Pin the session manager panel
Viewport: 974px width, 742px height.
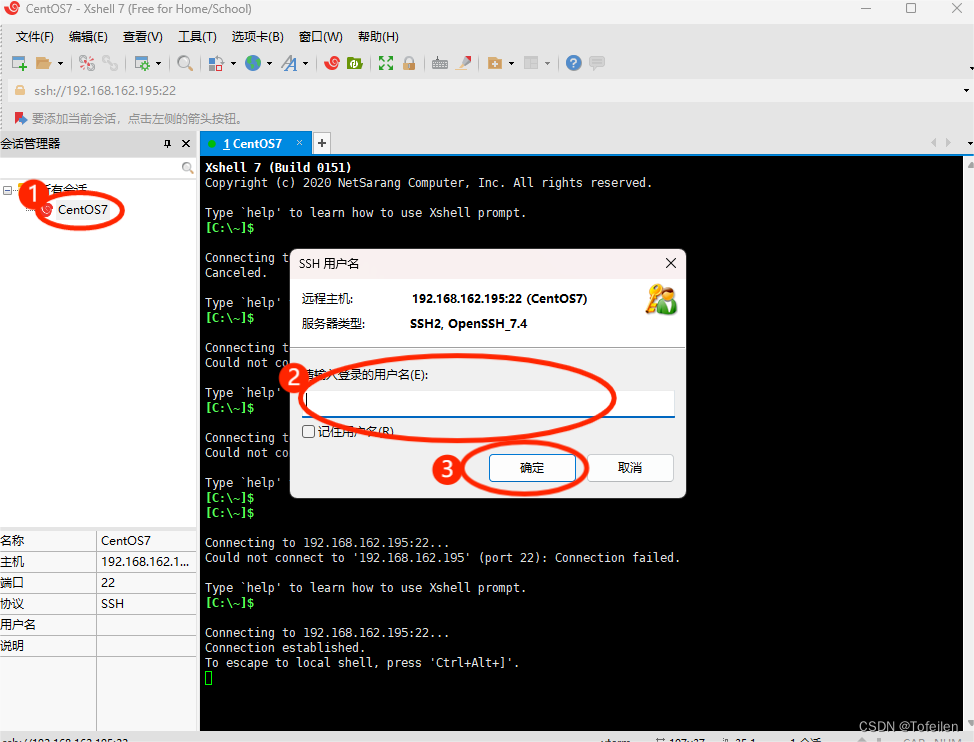click(x=167, y=143)
